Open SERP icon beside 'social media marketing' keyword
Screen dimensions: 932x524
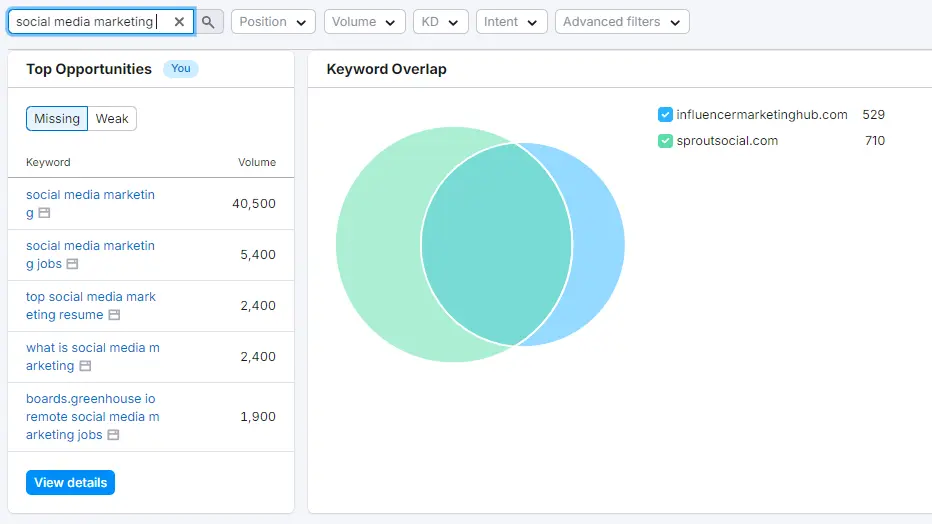pyautogui.click(x=44, y=213)
